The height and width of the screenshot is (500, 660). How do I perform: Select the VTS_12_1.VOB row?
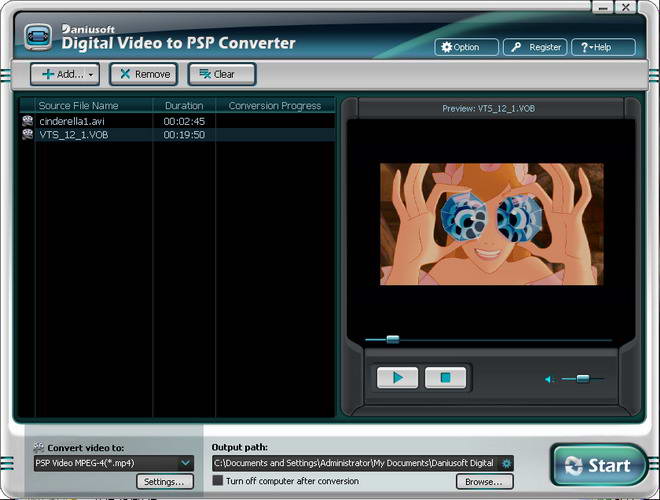pos(178,135)
